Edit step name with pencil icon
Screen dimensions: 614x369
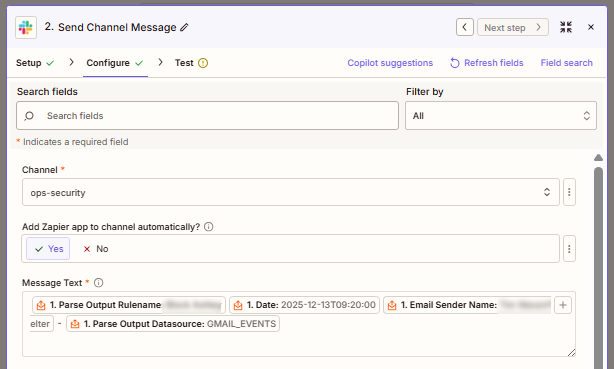coord(184,27)
